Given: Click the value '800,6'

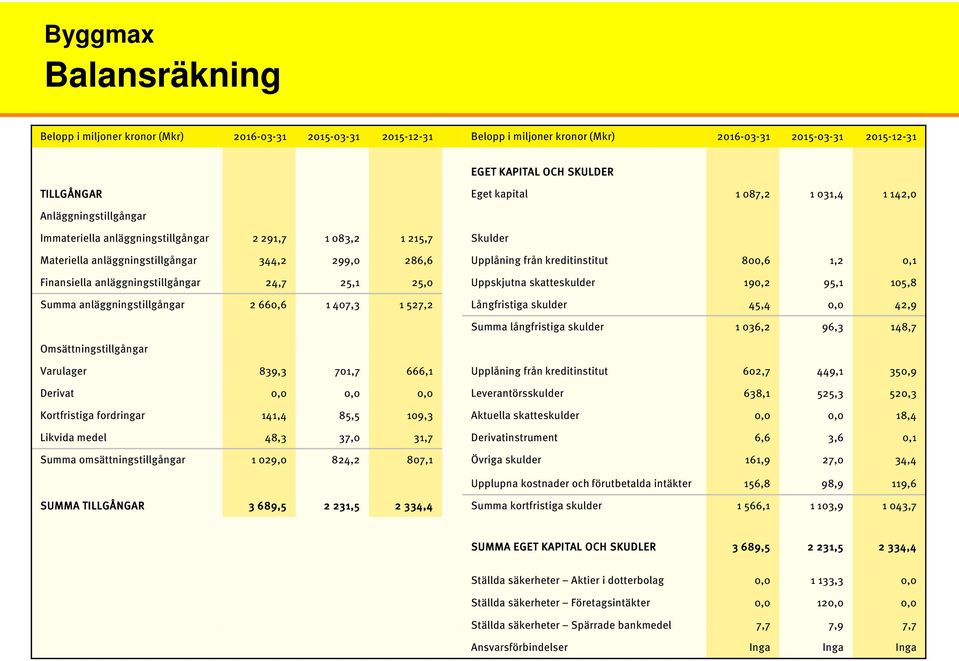Looking at the screenshot, I should click(x=756, y=260).
